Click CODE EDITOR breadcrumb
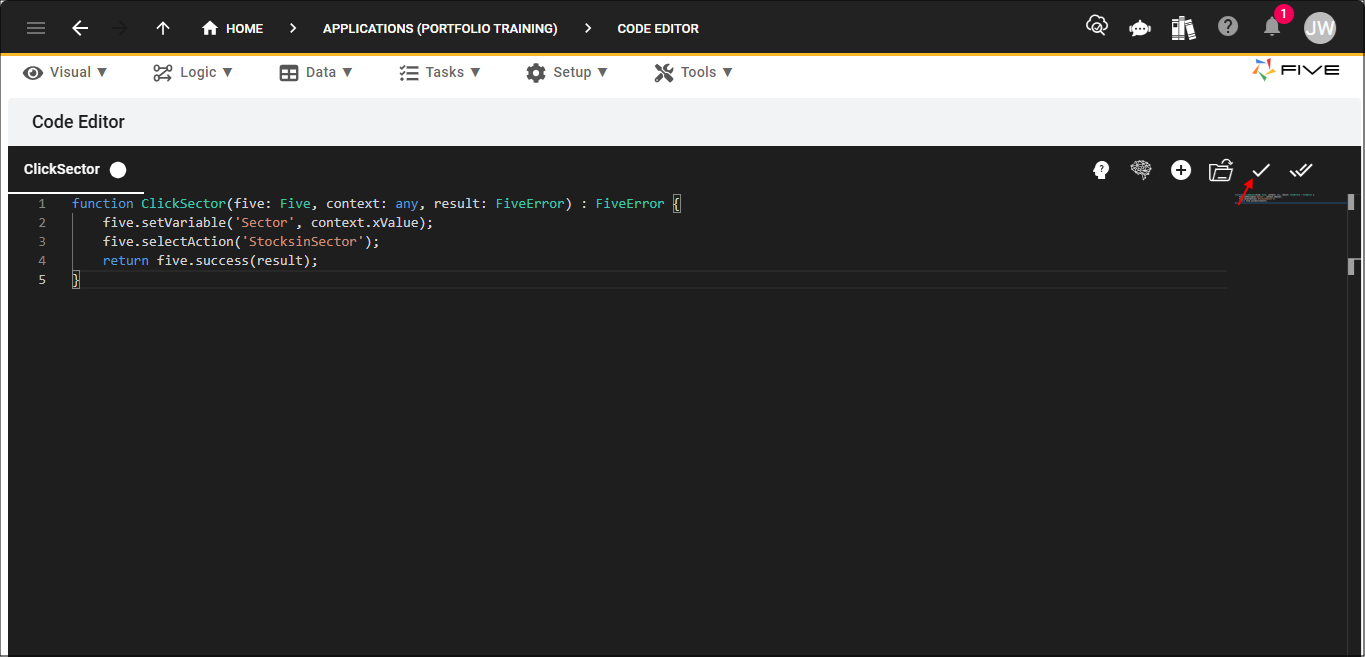This screenshot has height=657, width=1365. 658,28
